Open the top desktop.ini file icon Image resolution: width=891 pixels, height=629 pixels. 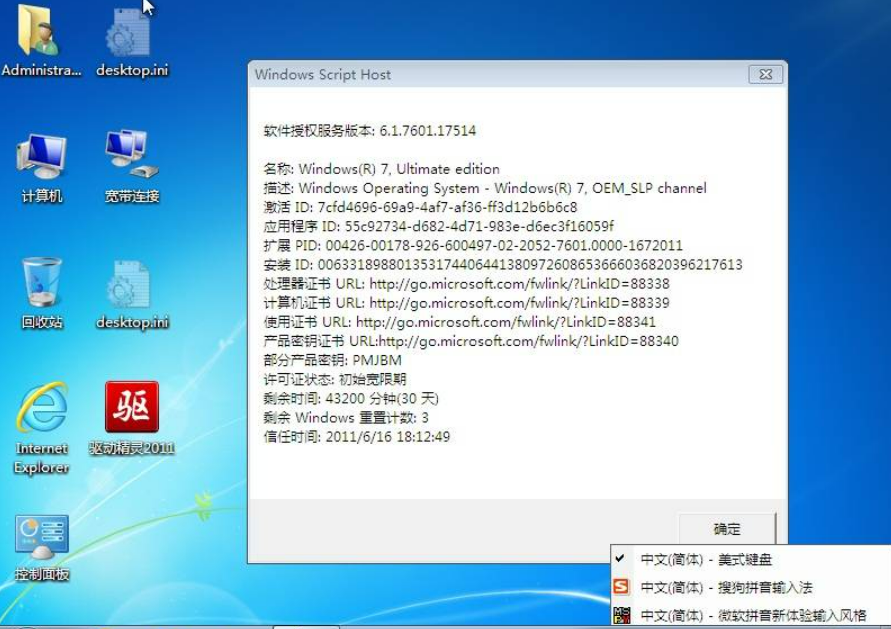click(131, 41)
